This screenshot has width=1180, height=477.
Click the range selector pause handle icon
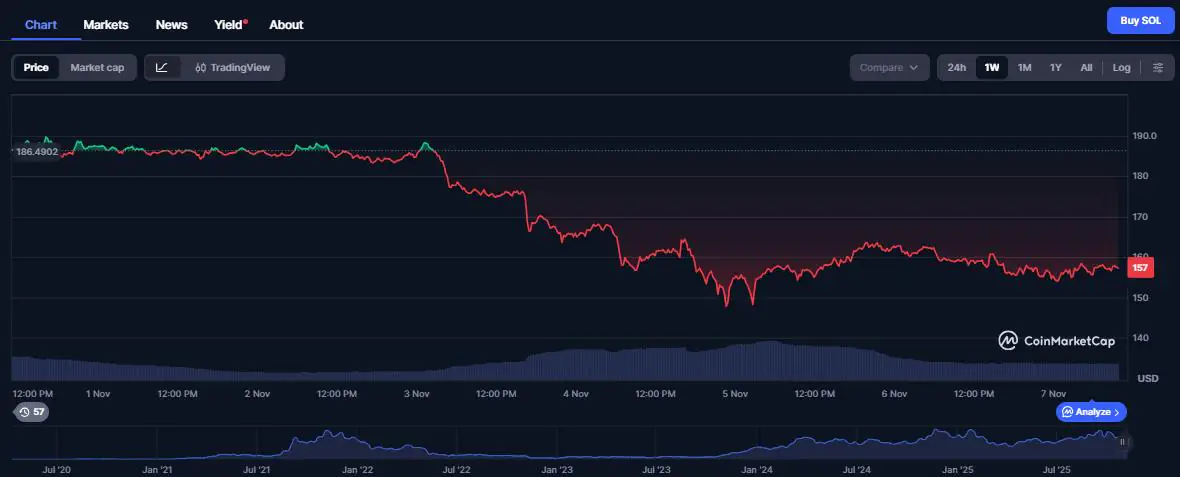(x=1122, y=442)
